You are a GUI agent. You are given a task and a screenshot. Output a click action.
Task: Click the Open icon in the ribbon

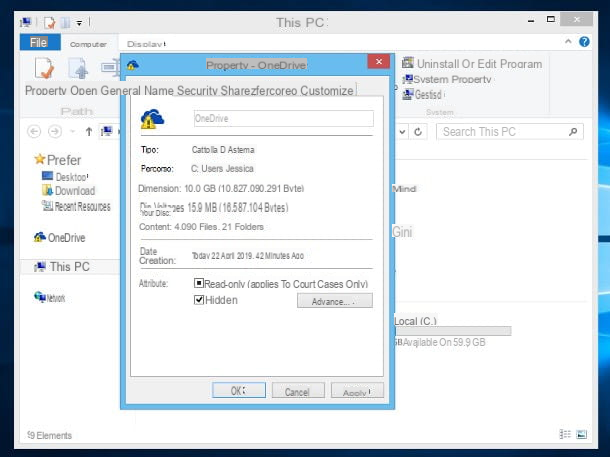point(78,68)
